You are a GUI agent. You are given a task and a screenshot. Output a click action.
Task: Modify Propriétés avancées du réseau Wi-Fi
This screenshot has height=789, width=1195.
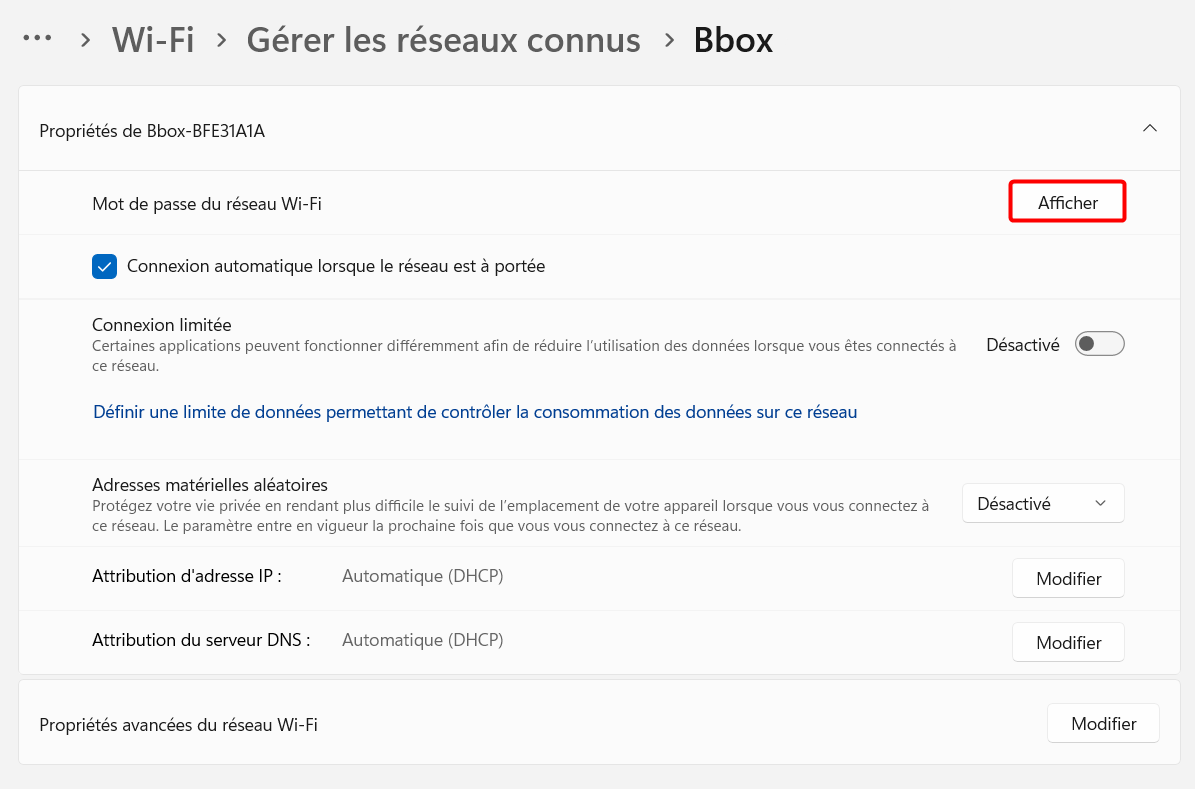pyautogui.click(x=1103, y=723)
